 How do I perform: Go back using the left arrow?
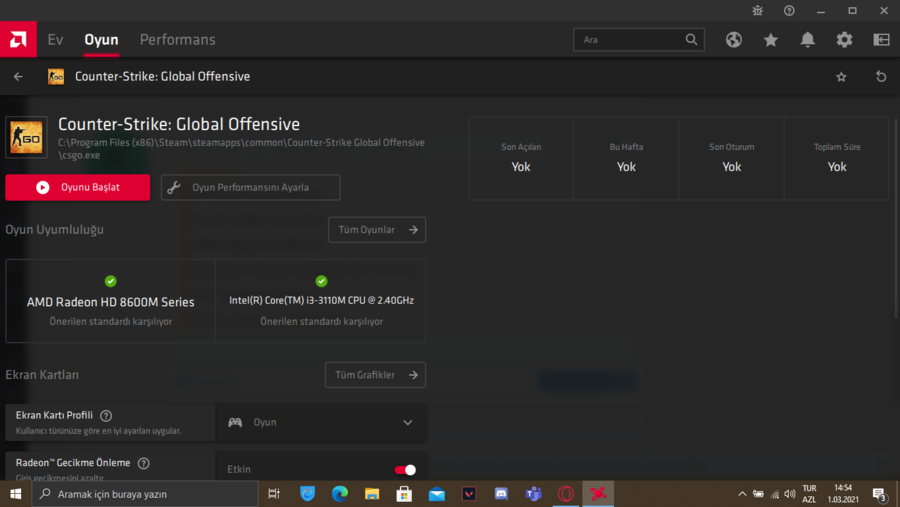click(x=18, y=77)
